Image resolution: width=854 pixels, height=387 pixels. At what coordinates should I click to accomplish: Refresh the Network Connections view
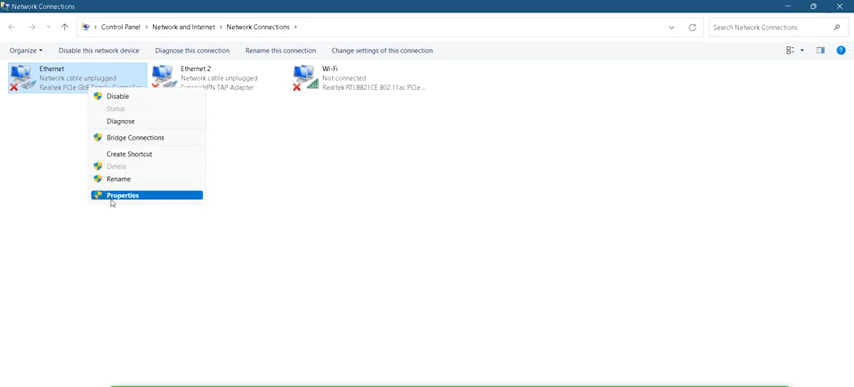pyautogui.click(x=692, y=27)
